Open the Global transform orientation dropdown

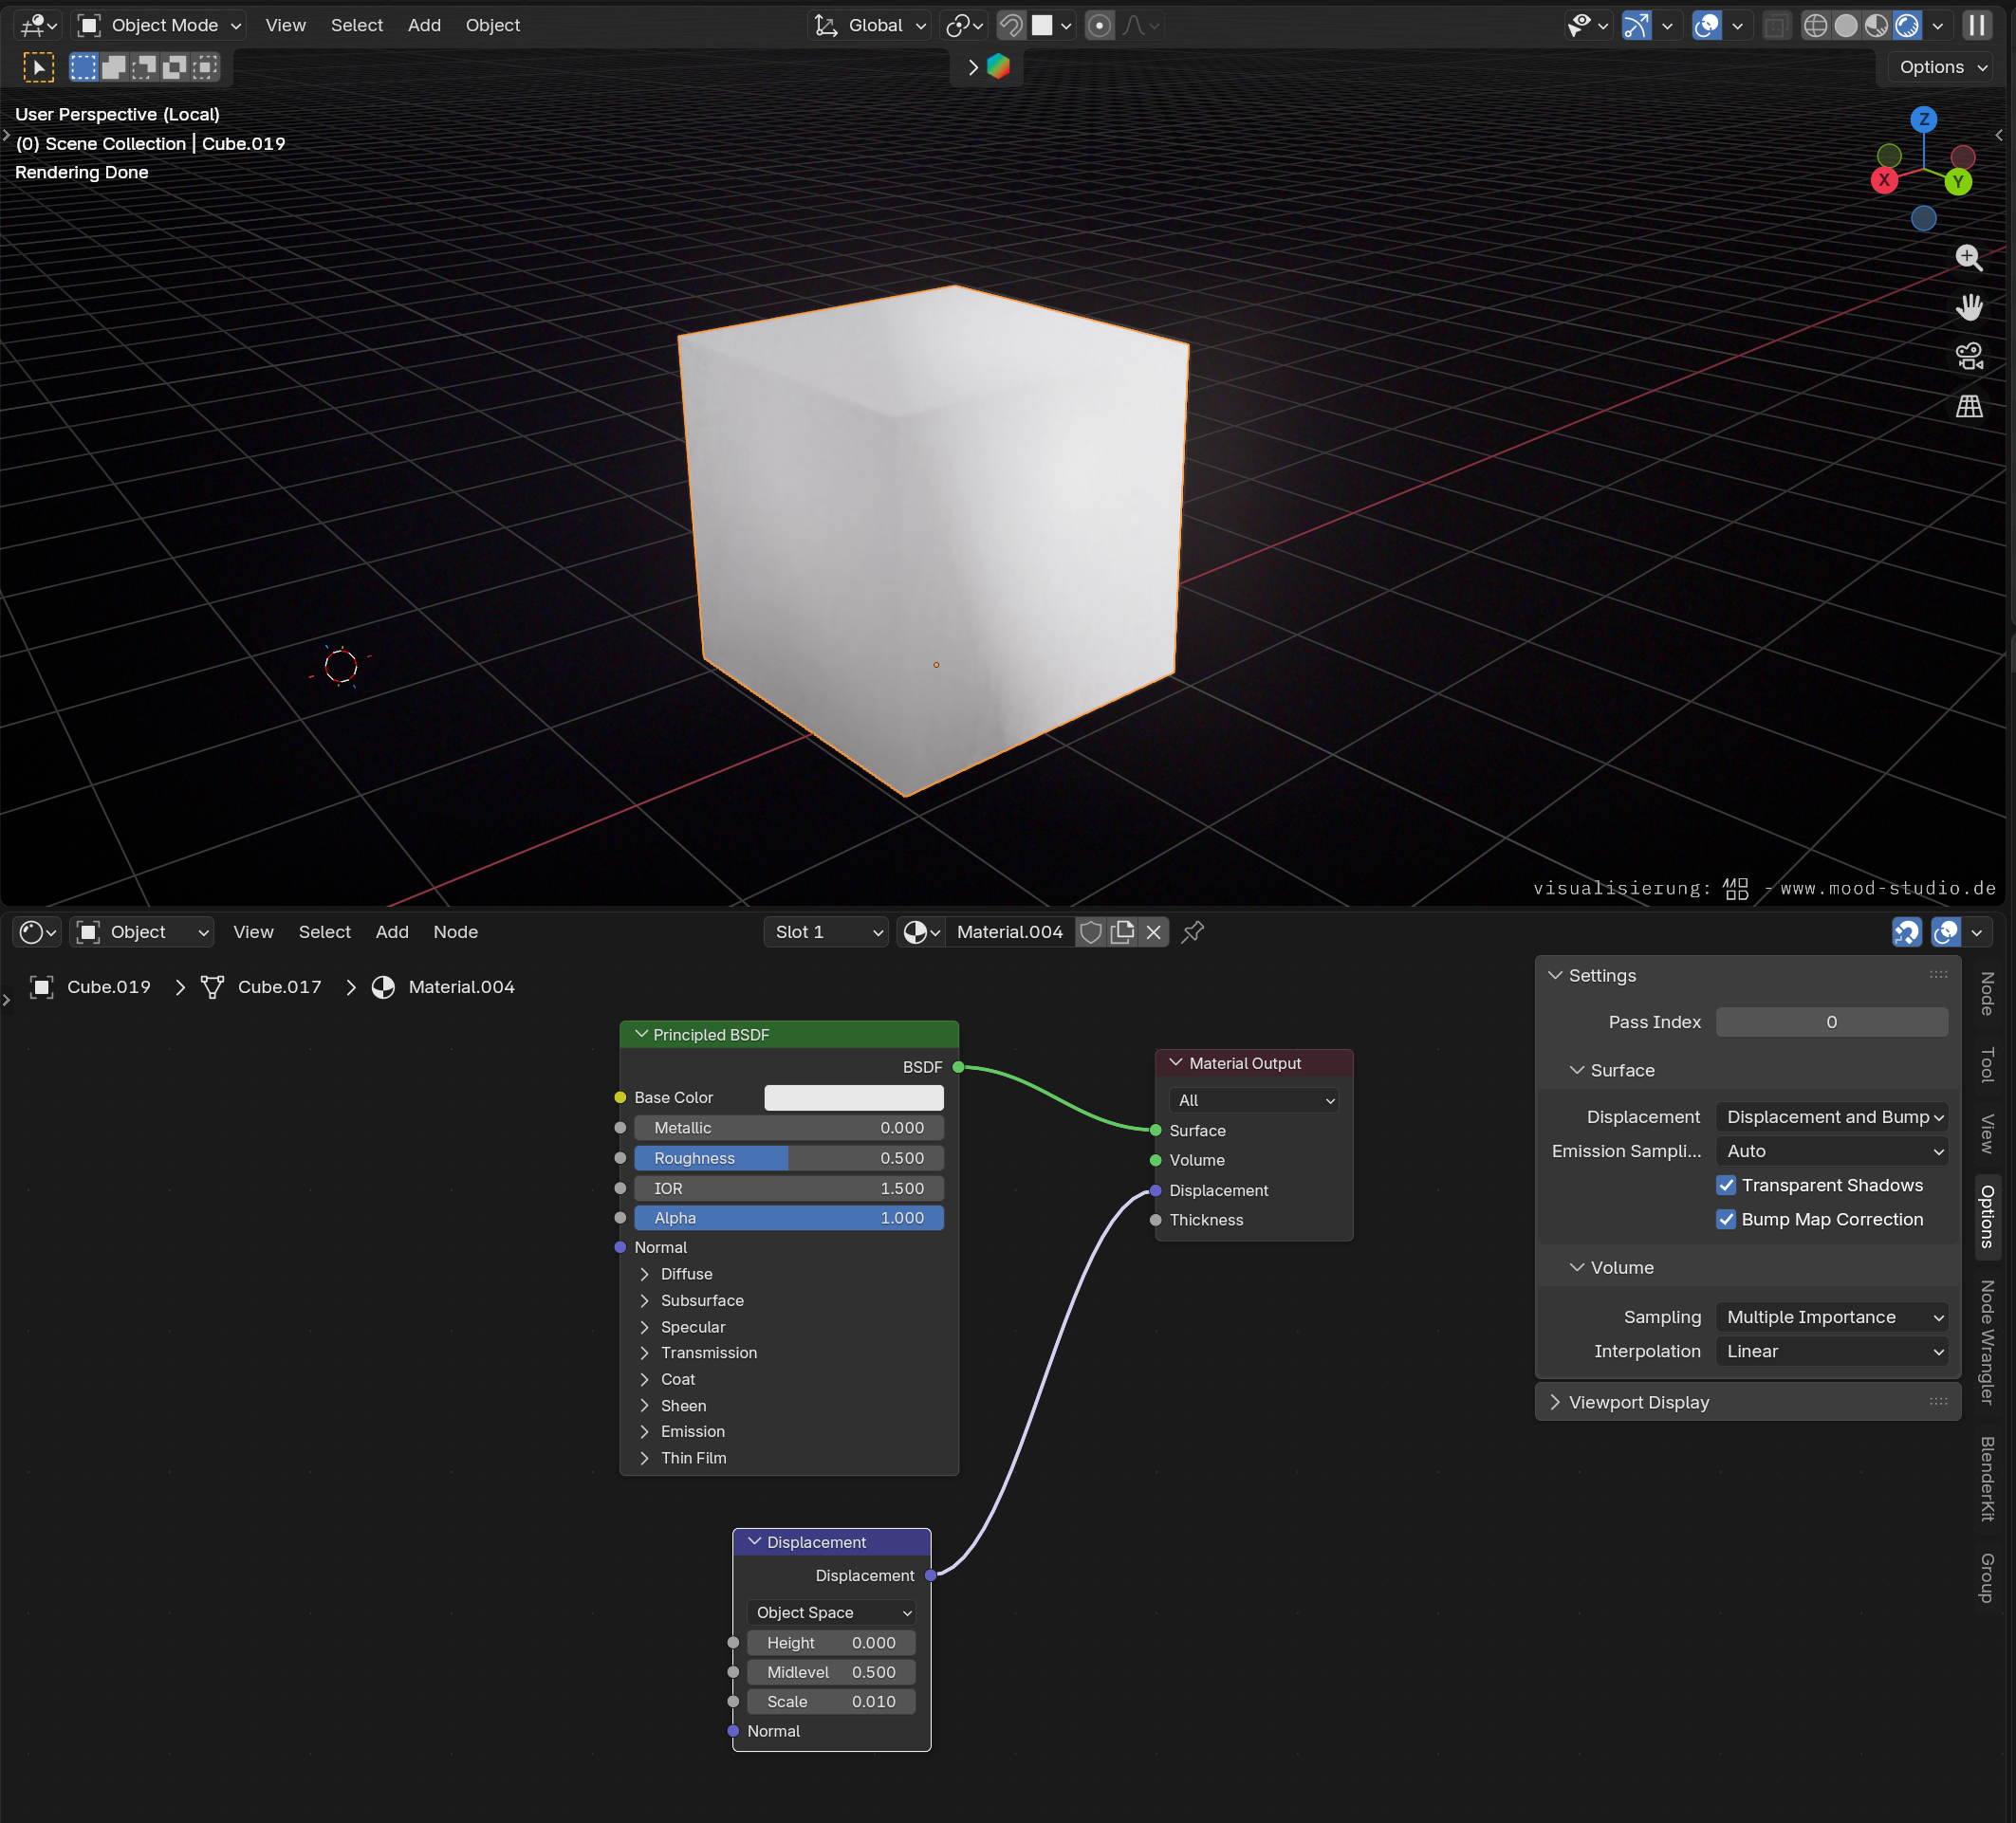pos(869,25)
